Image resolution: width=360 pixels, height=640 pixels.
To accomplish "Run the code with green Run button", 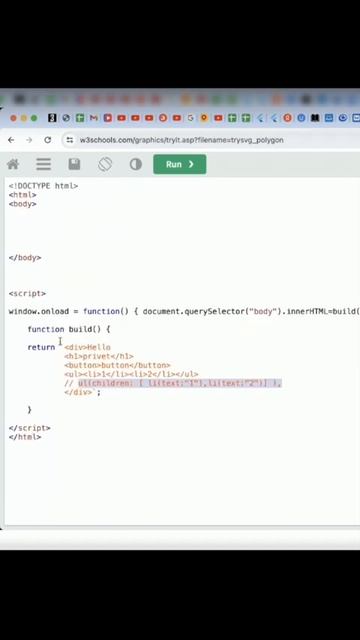I will 180,164.
